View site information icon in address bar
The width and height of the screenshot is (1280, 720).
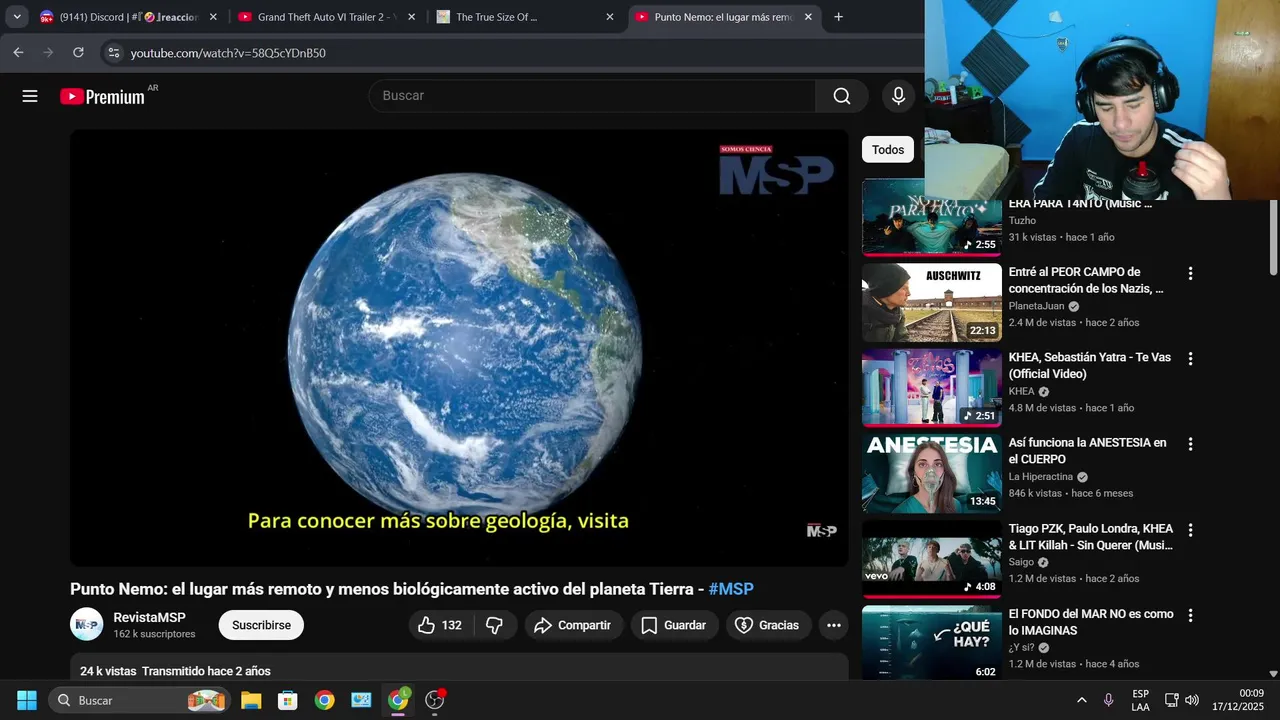click(x=113, y=52)
